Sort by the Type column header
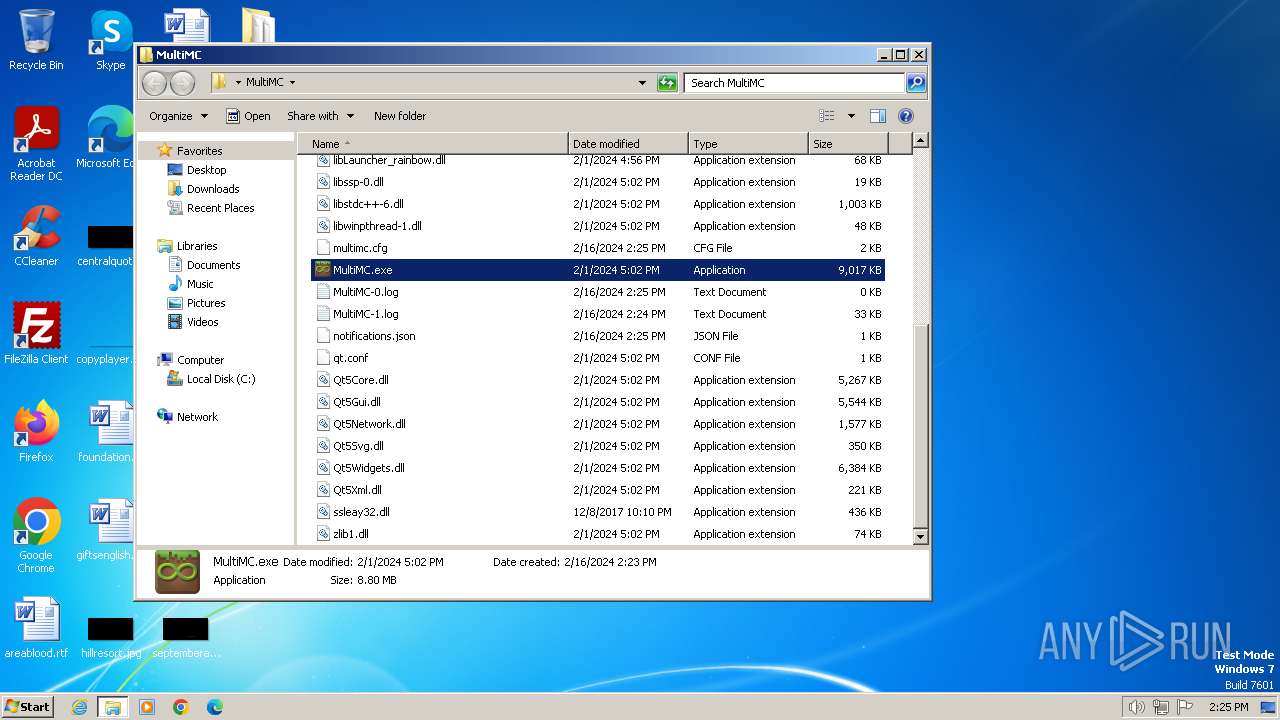Image resolution: width=1280 pixels, height=720 pixels. click(x=748, y=144)
